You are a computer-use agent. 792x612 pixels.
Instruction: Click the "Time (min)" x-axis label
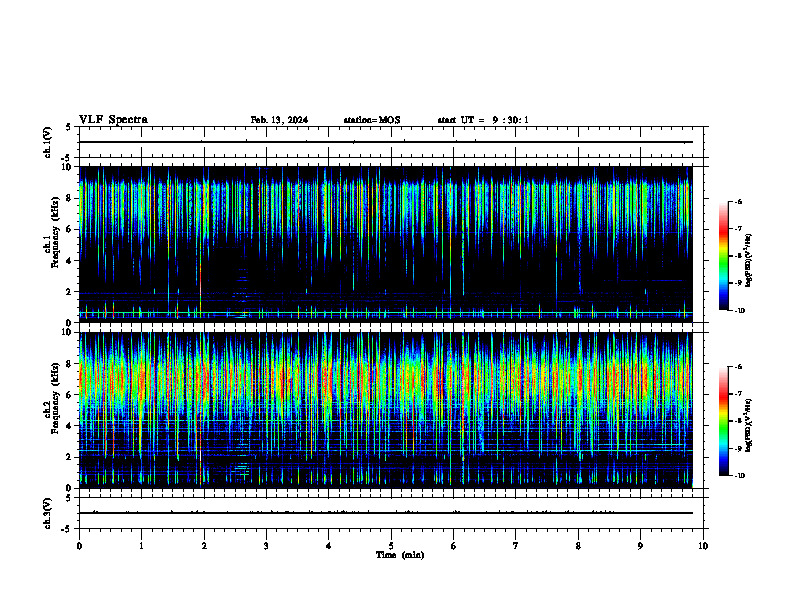pos(400,555)
